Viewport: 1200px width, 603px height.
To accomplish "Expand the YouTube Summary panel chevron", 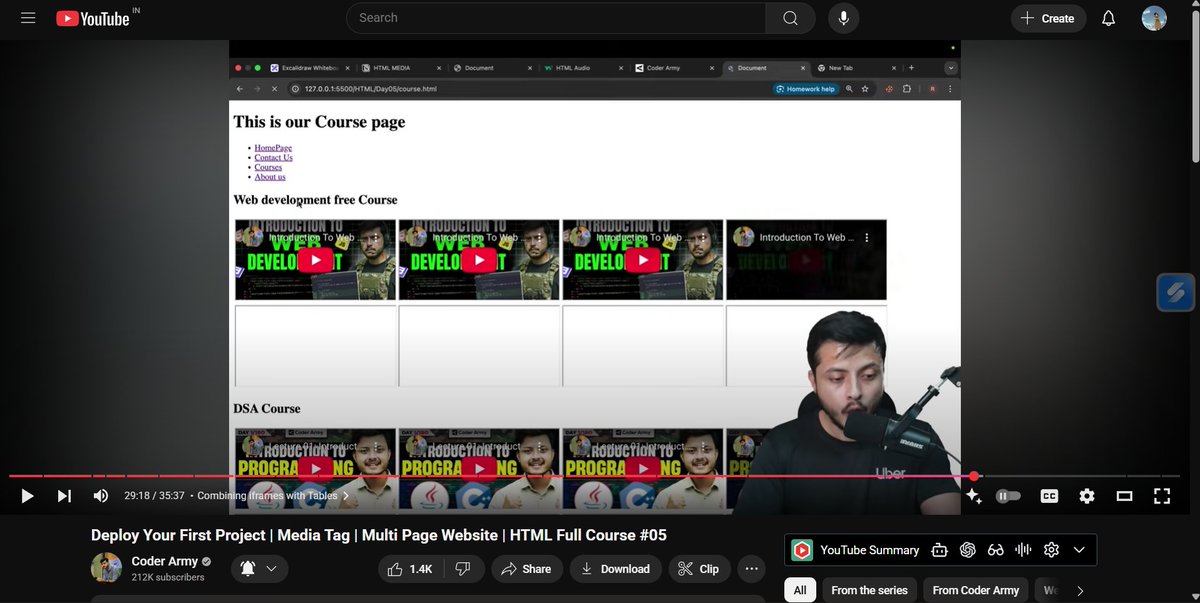I will coord(1079,550).
